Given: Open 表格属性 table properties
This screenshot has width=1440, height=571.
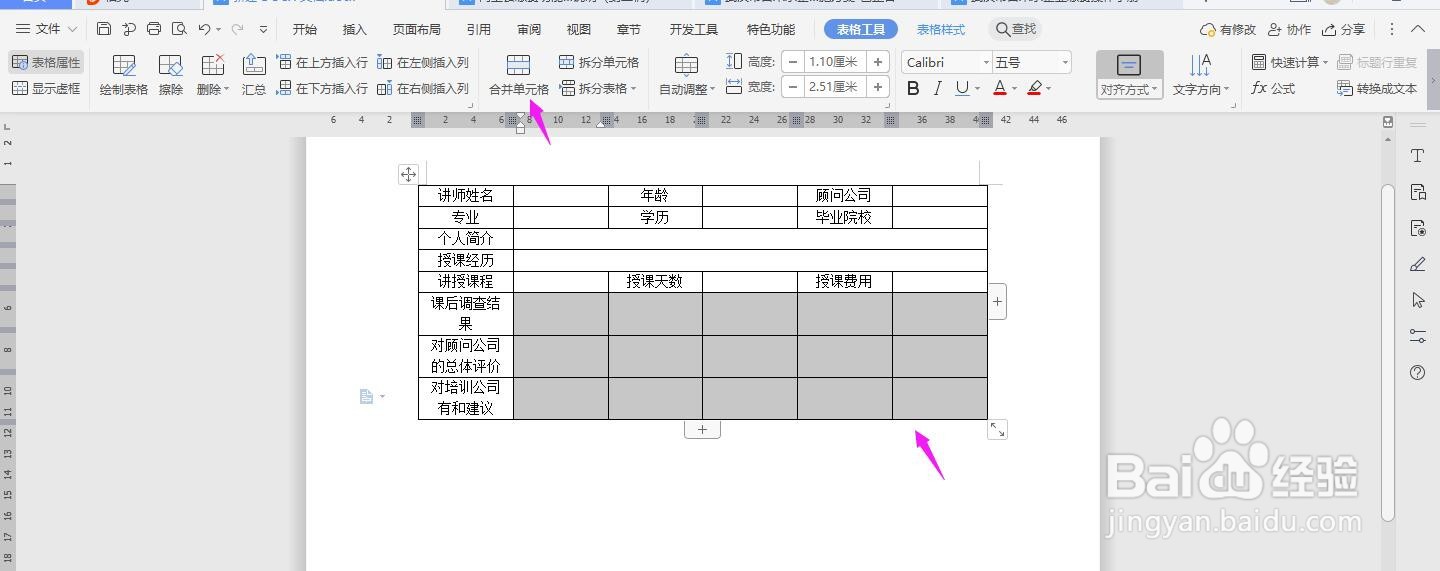Looking at the screenshot, I should pyautogui.click(x=46, y=62).
